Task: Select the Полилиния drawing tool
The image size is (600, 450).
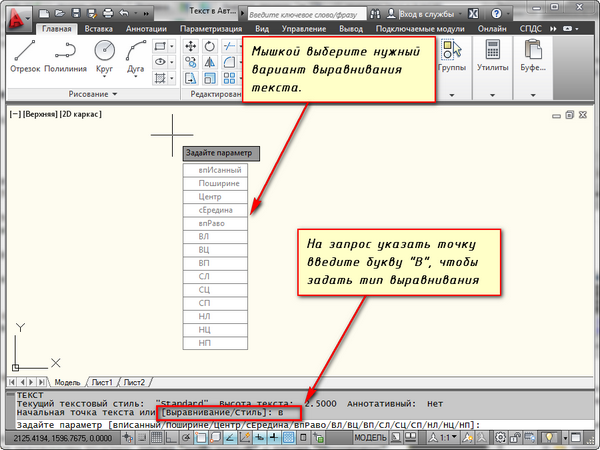Action: click(65, 57)
